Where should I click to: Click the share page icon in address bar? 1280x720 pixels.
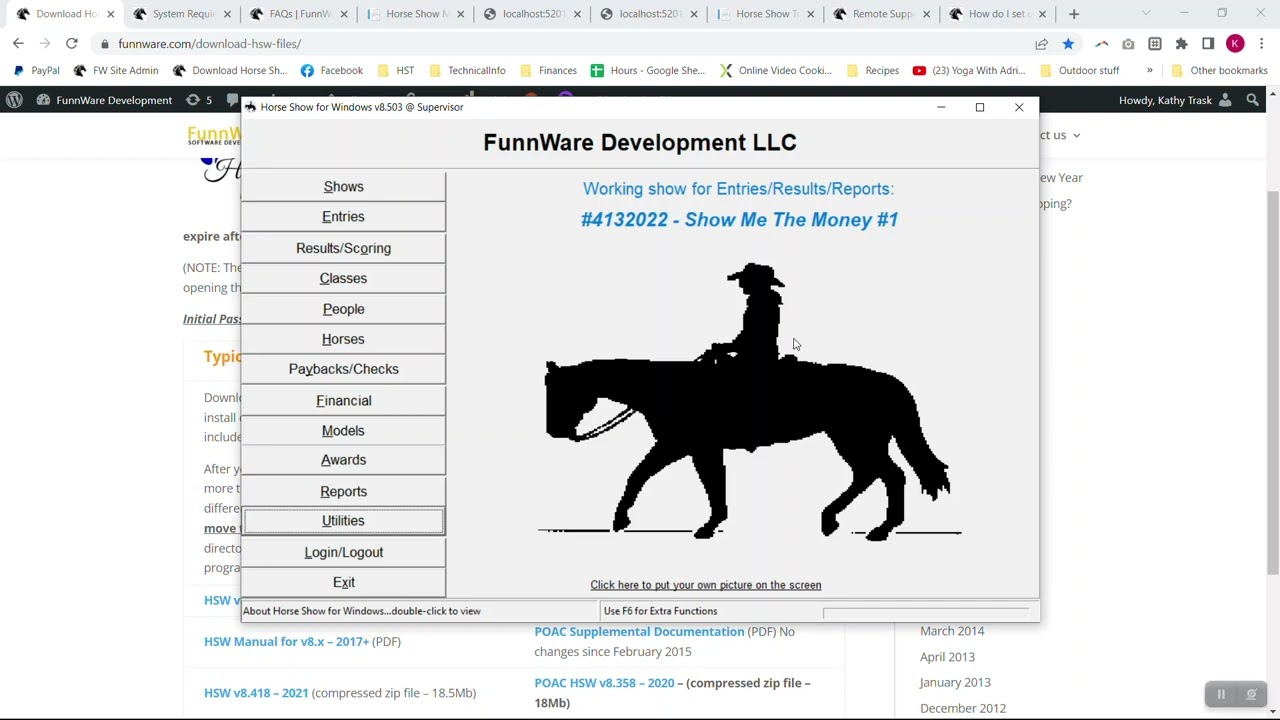(x=1041, y=44)
